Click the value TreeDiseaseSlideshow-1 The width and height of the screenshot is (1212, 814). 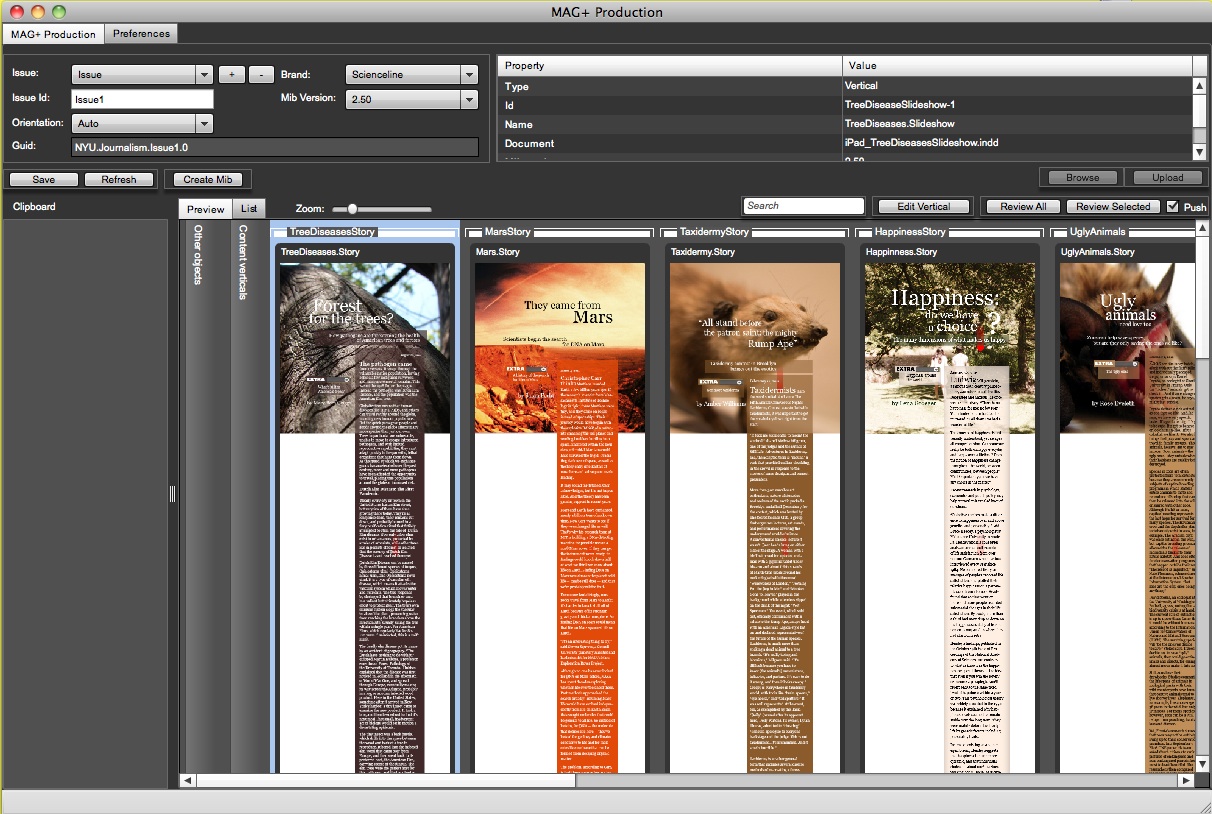click(899, 105)
